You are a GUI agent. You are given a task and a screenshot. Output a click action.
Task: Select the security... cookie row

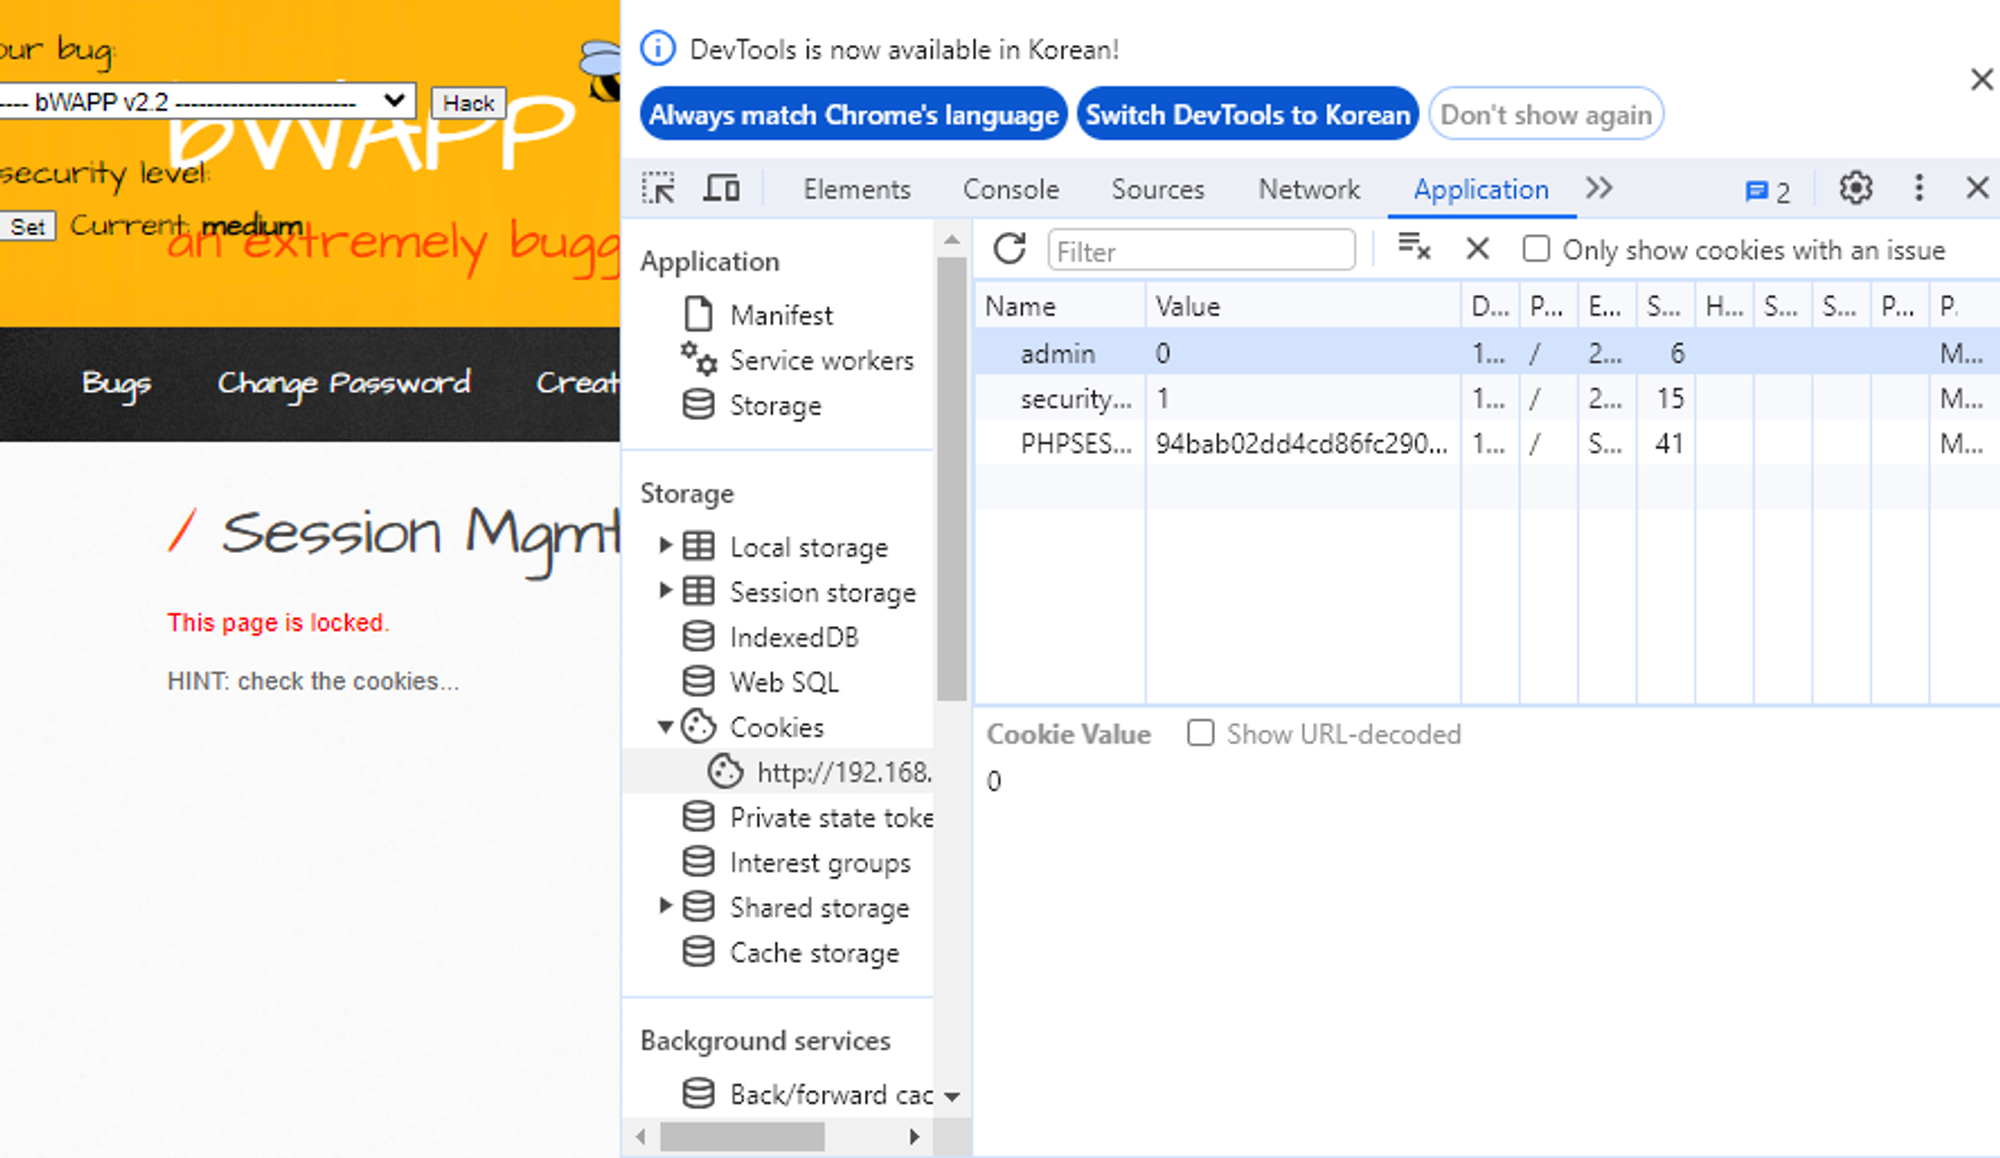tap(1486, 398)
